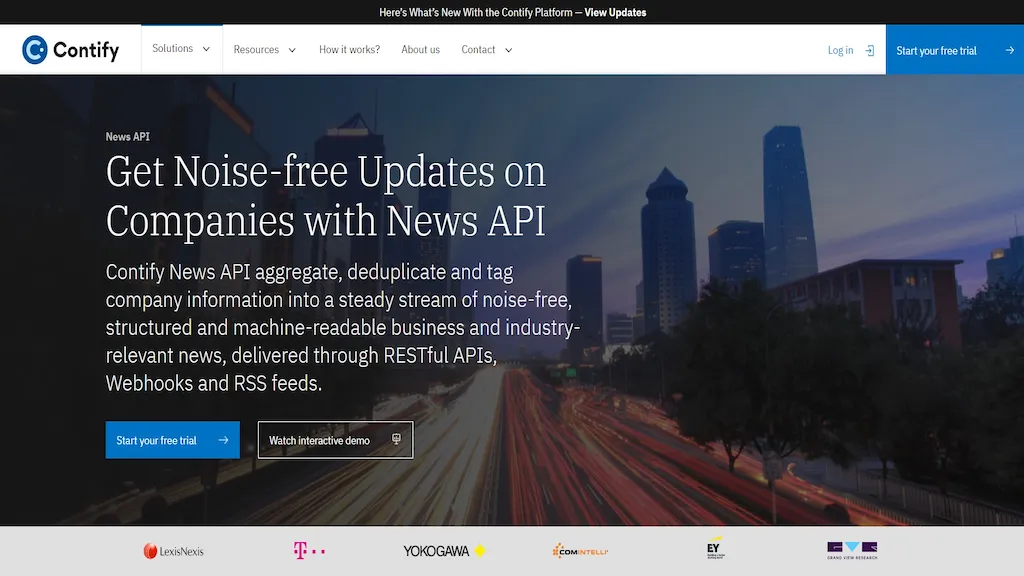
Task: Click the Log in link
Action: point(840,50)
